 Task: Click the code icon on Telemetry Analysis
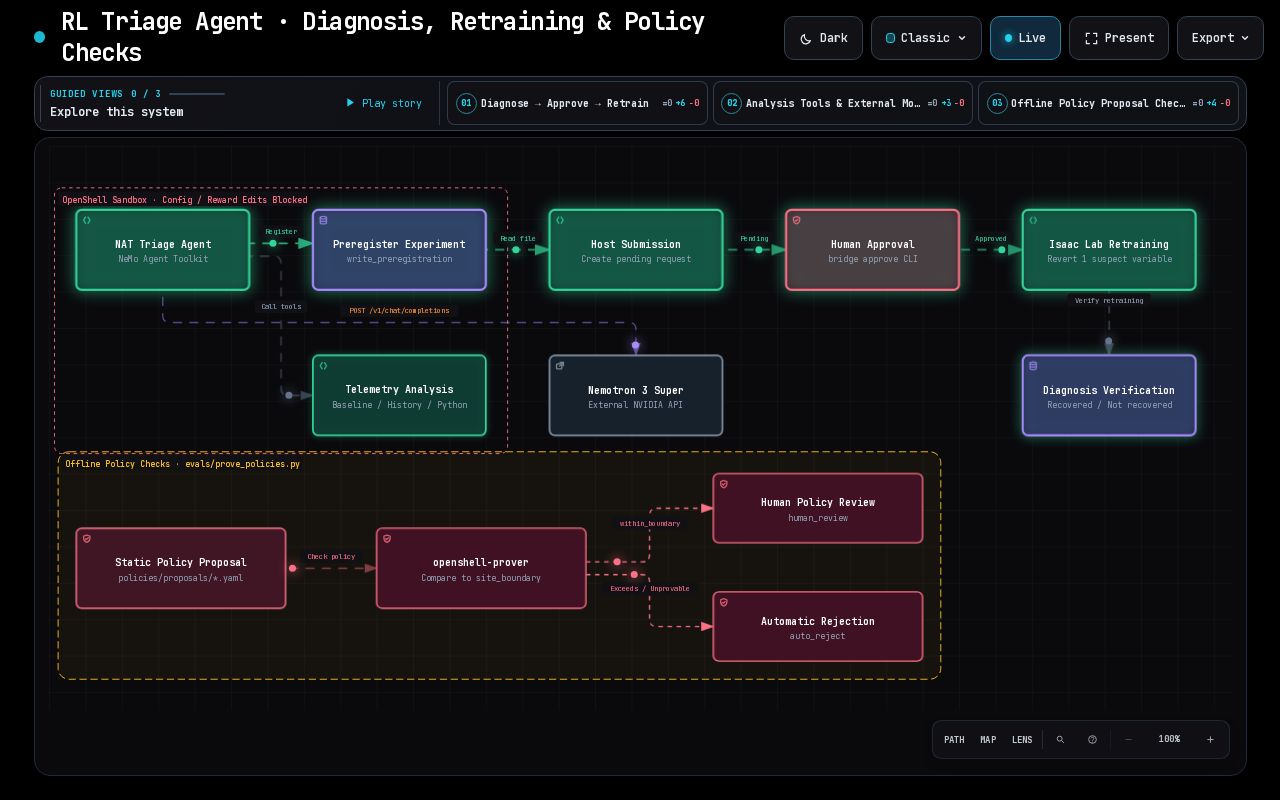point(323,366)
